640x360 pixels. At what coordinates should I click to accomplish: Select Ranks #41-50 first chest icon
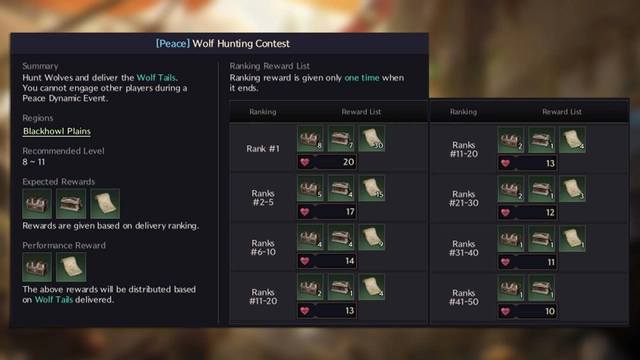[511, 288]
